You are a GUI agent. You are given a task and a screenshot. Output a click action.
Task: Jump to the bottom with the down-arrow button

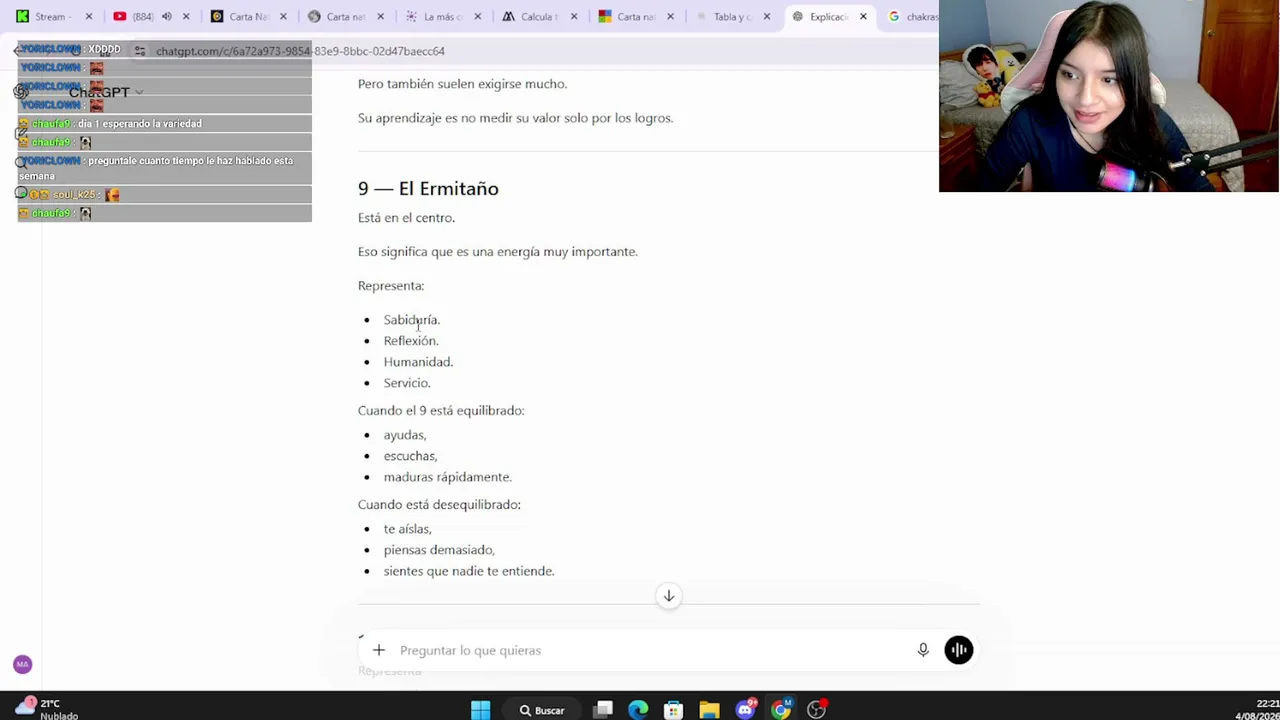(x=669, y=596)
